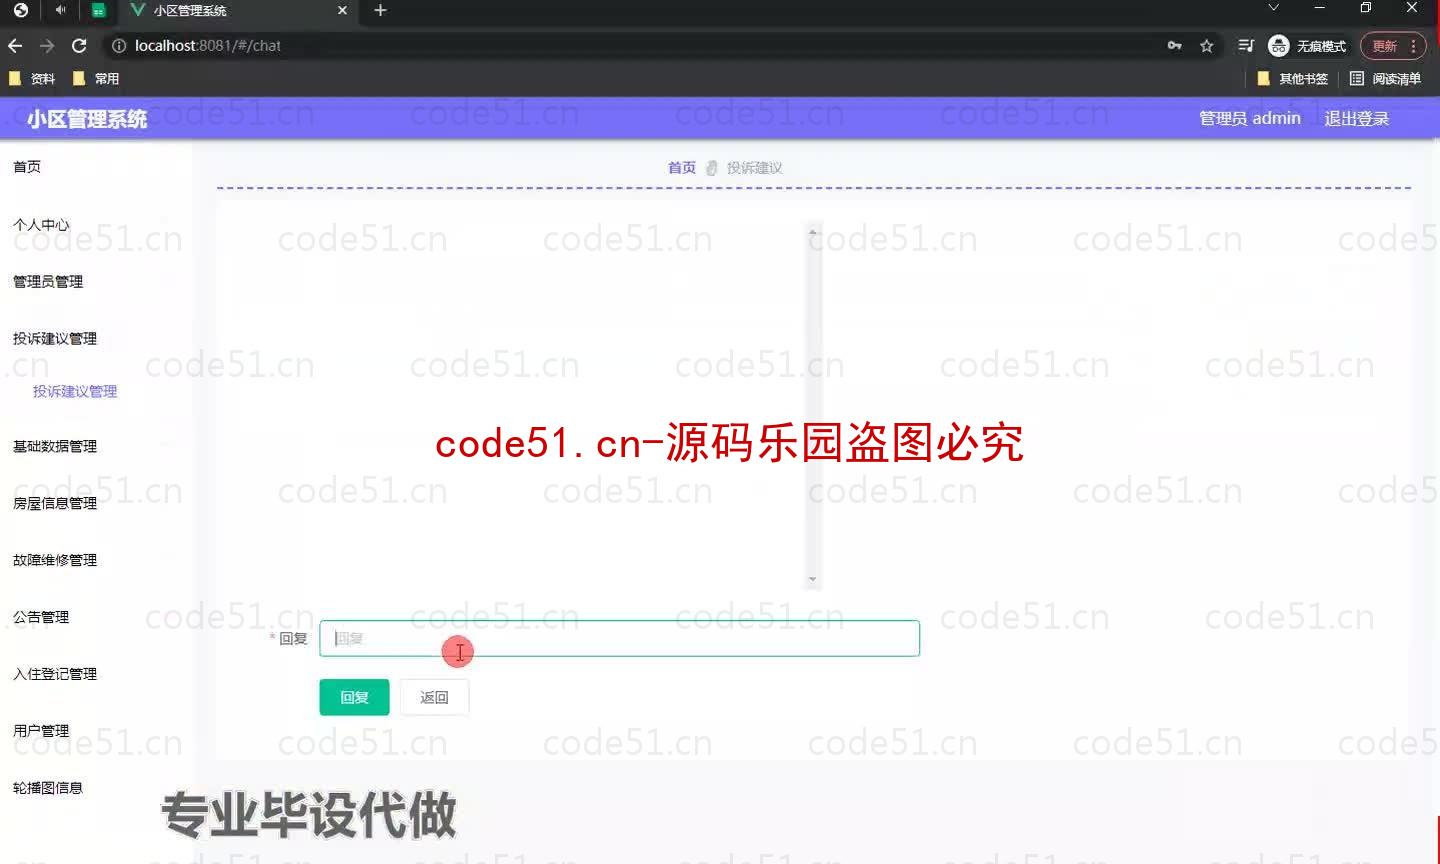Click the site info icon in address bar
The image size is (1440, 864).
119,46
